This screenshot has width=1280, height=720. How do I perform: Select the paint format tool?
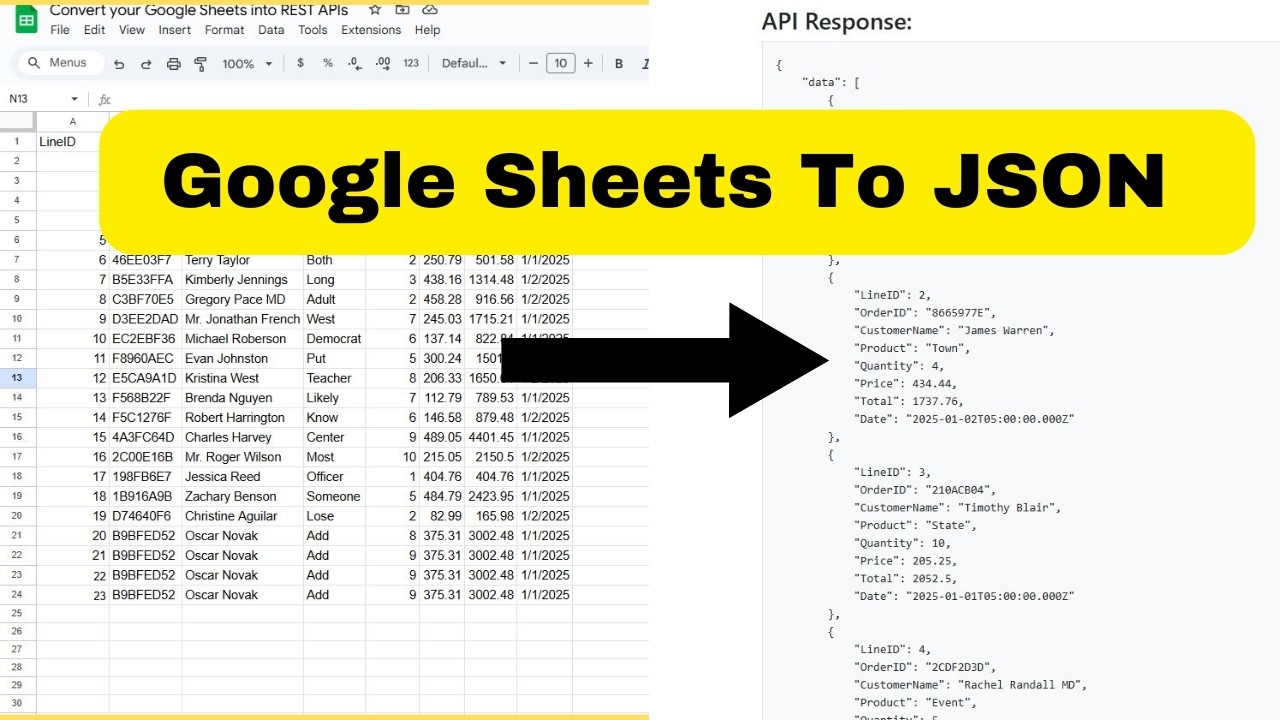coord(200,63)
